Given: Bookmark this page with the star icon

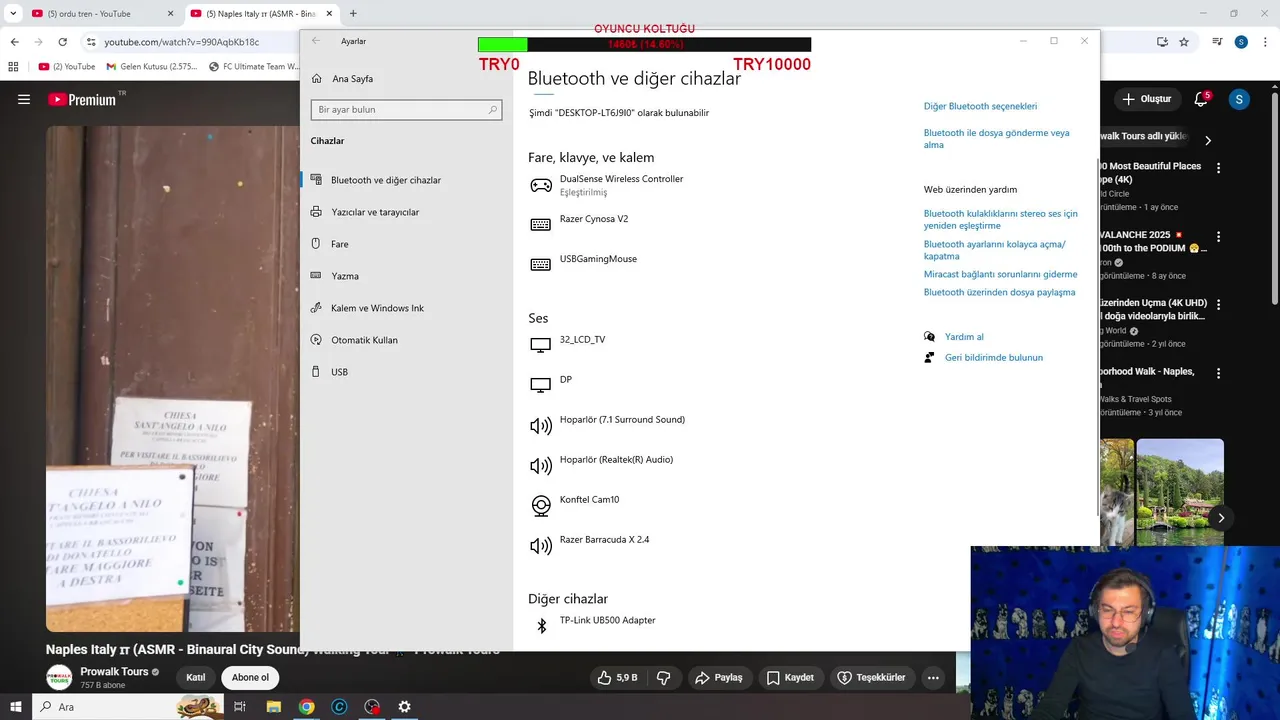Looking at the screenshot, I should click(1184, 42).
